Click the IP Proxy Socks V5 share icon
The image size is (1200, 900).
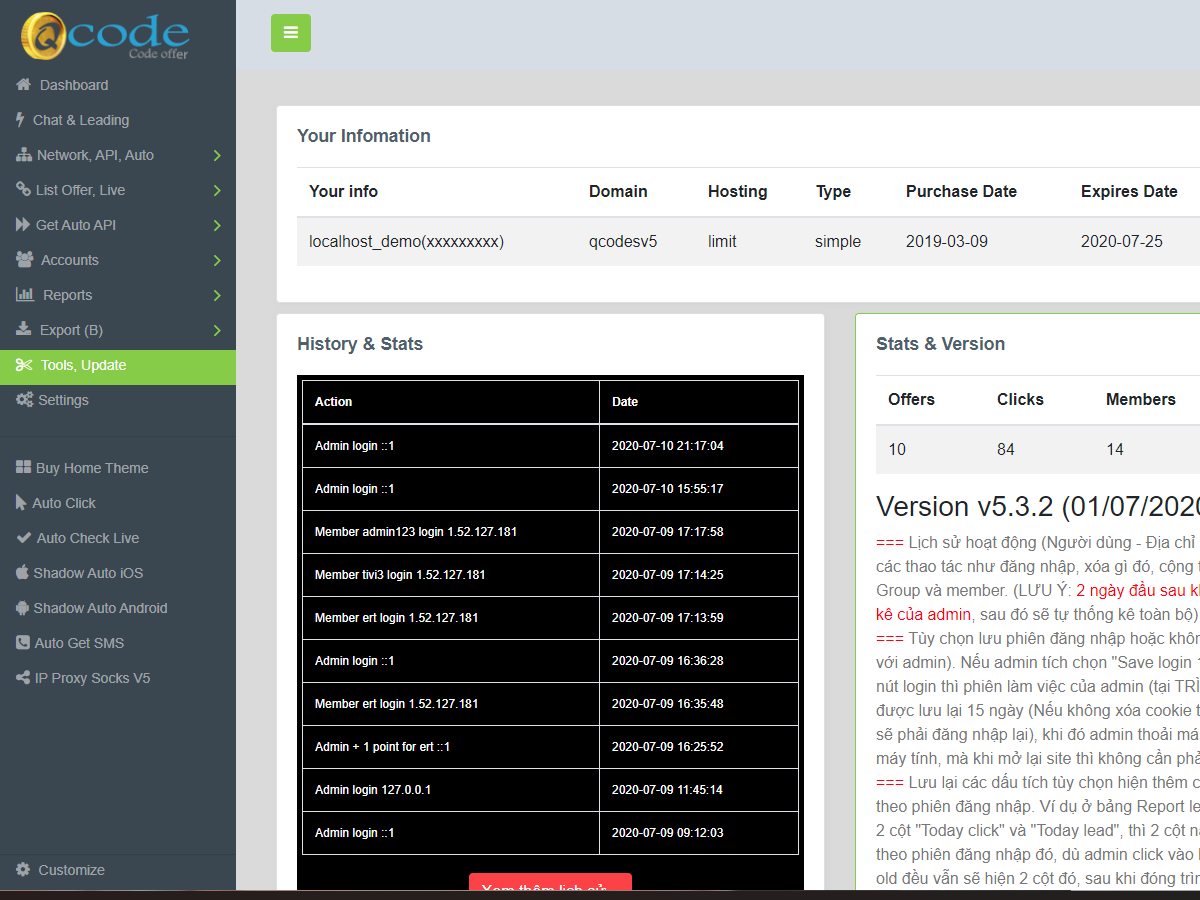click(23, 678)
